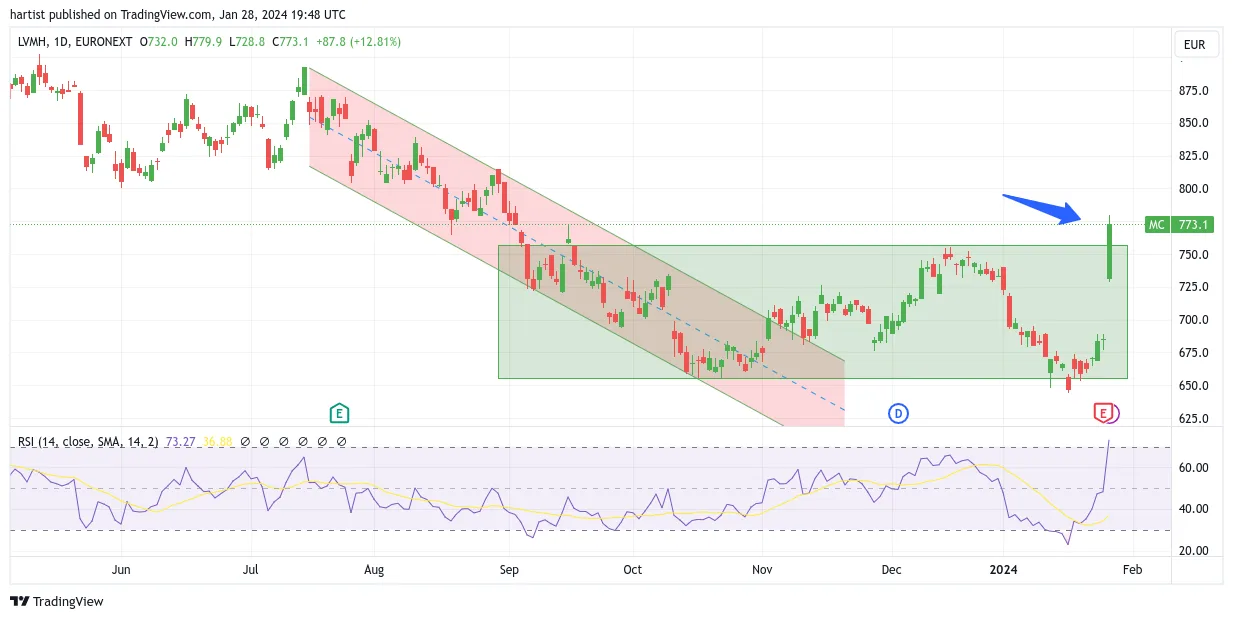Viewport: 1233px width, 619px height.
Task: Click the 2024 label on time axis
Action: 1003,570
